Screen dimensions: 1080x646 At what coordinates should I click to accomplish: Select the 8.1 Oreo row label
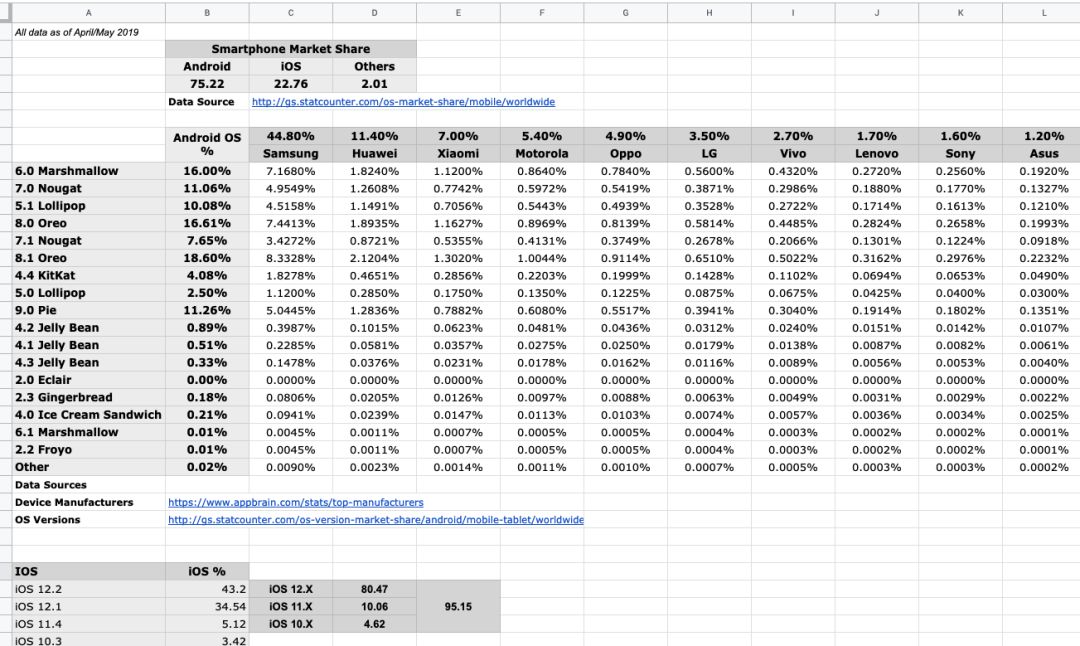click(88, 258)
